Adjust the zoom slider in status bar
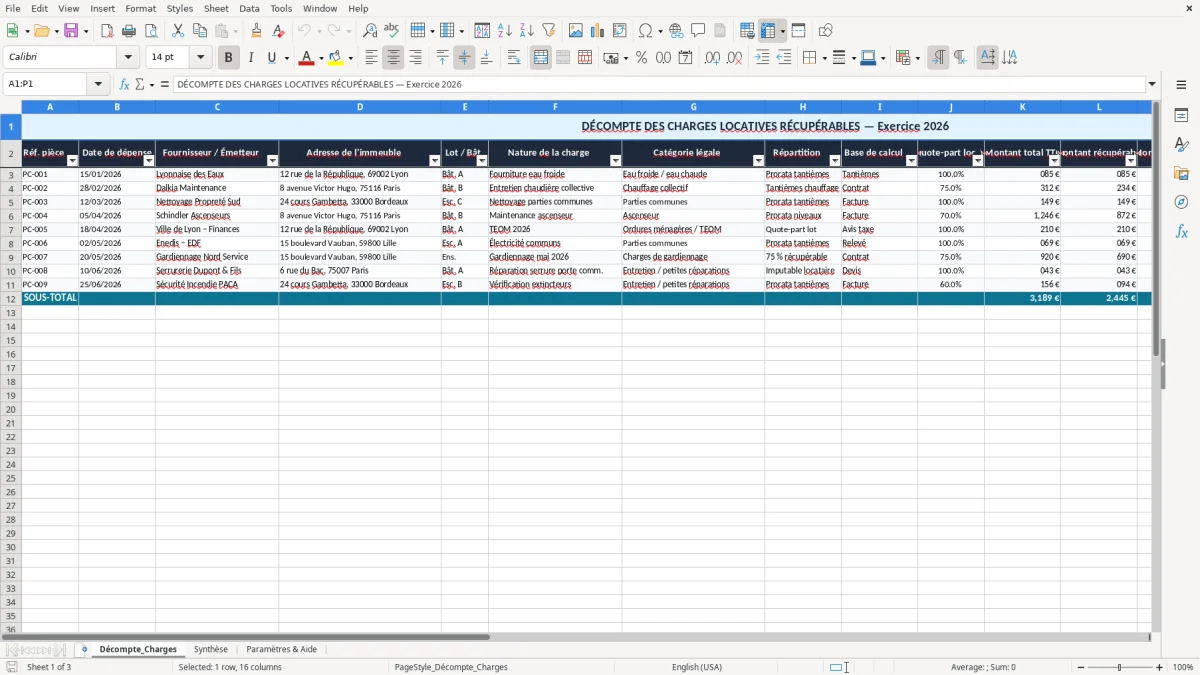 pyautogui.click(x=1119, y=667)
